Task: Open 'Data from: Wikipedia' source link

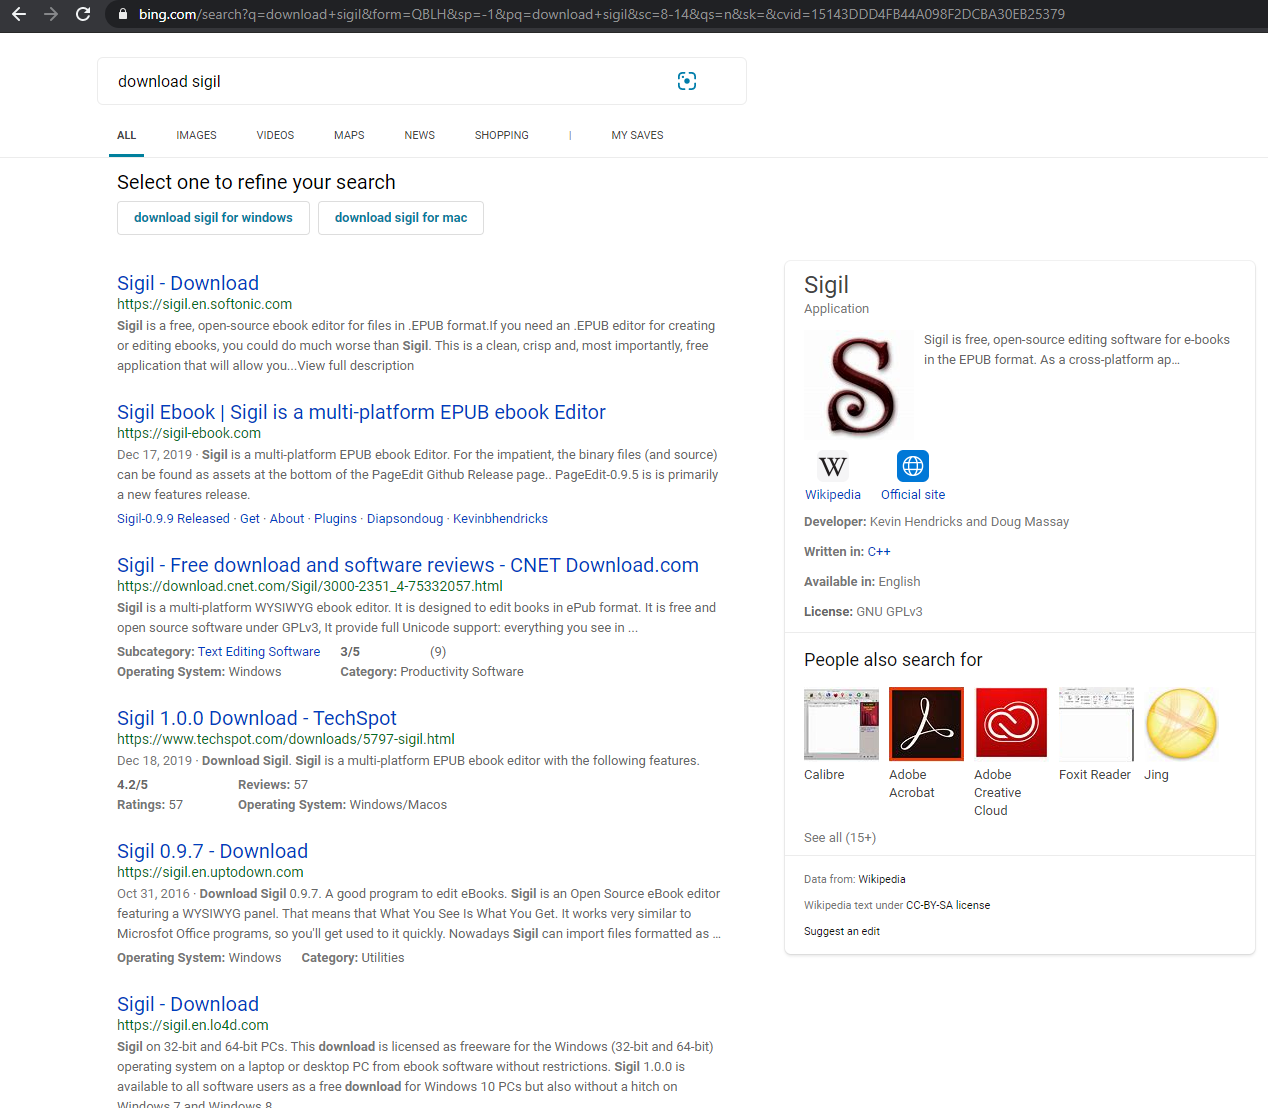Action: click(882, 880)
